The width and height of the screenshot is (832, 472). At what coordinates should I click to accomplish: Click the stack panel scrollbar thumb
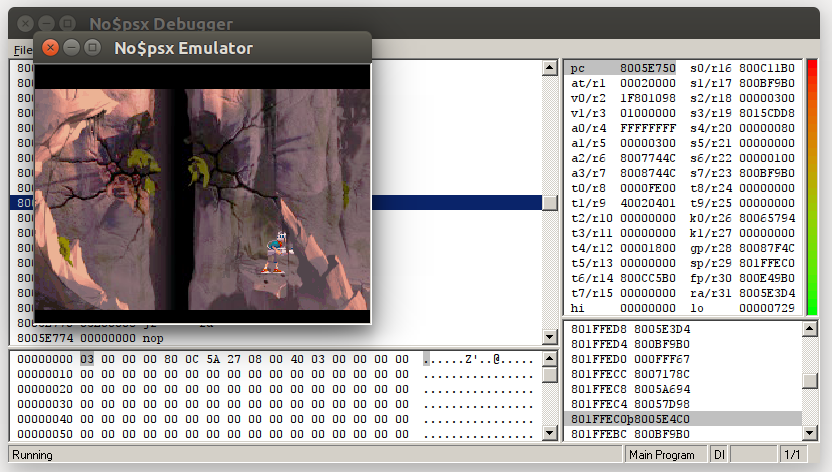click(x=809, y=381)
